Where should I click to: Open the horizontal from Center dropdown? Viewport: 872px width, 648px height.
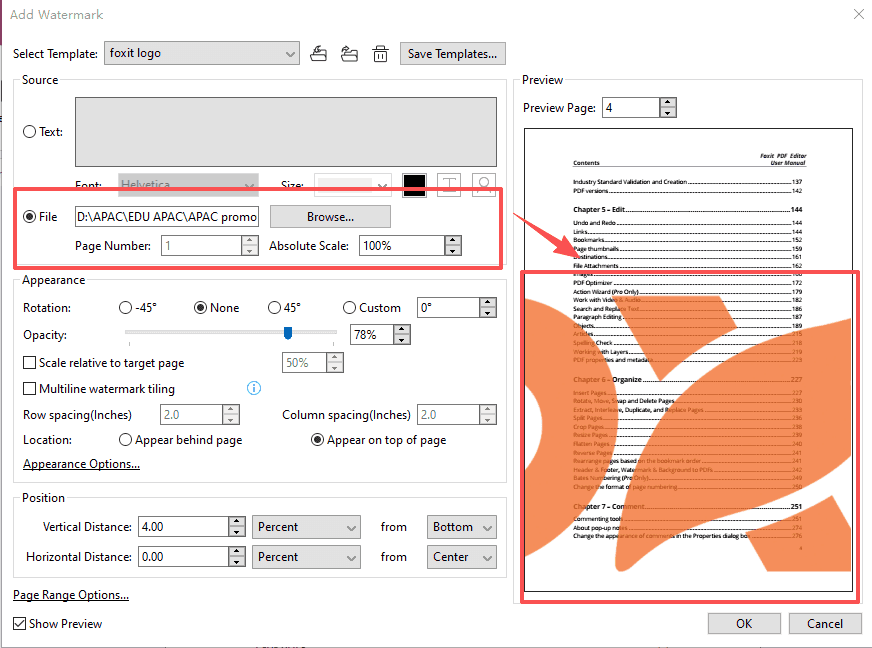[x=462, y=557]
